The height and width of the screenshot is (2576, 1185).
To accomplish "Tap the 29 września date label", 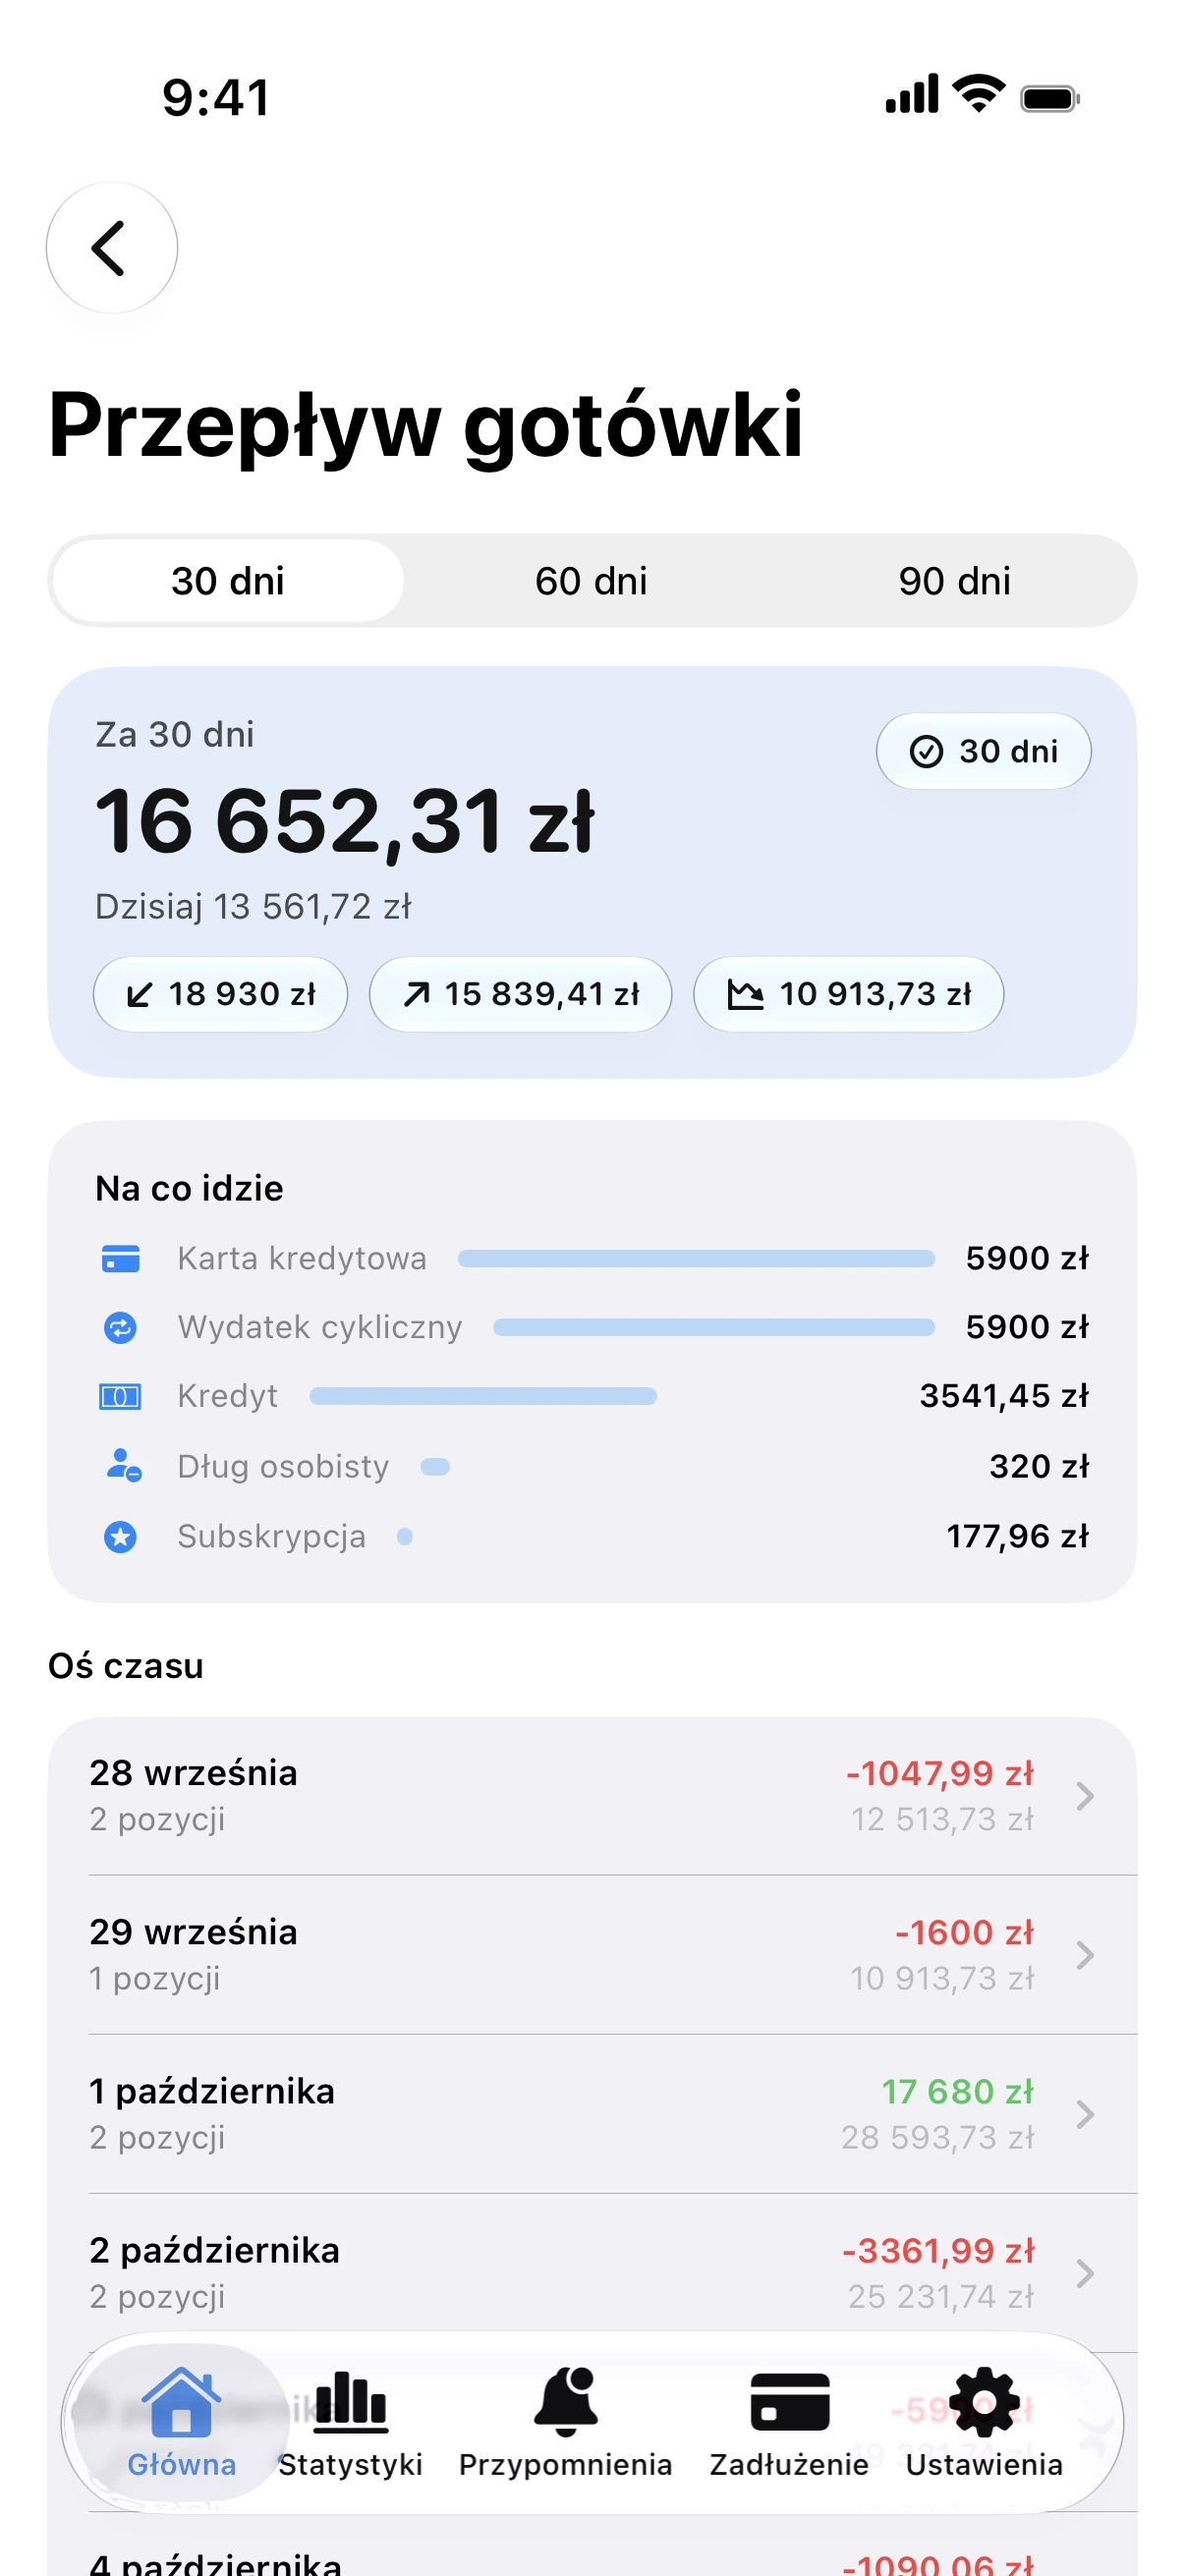I will [x=193, y=1932].
